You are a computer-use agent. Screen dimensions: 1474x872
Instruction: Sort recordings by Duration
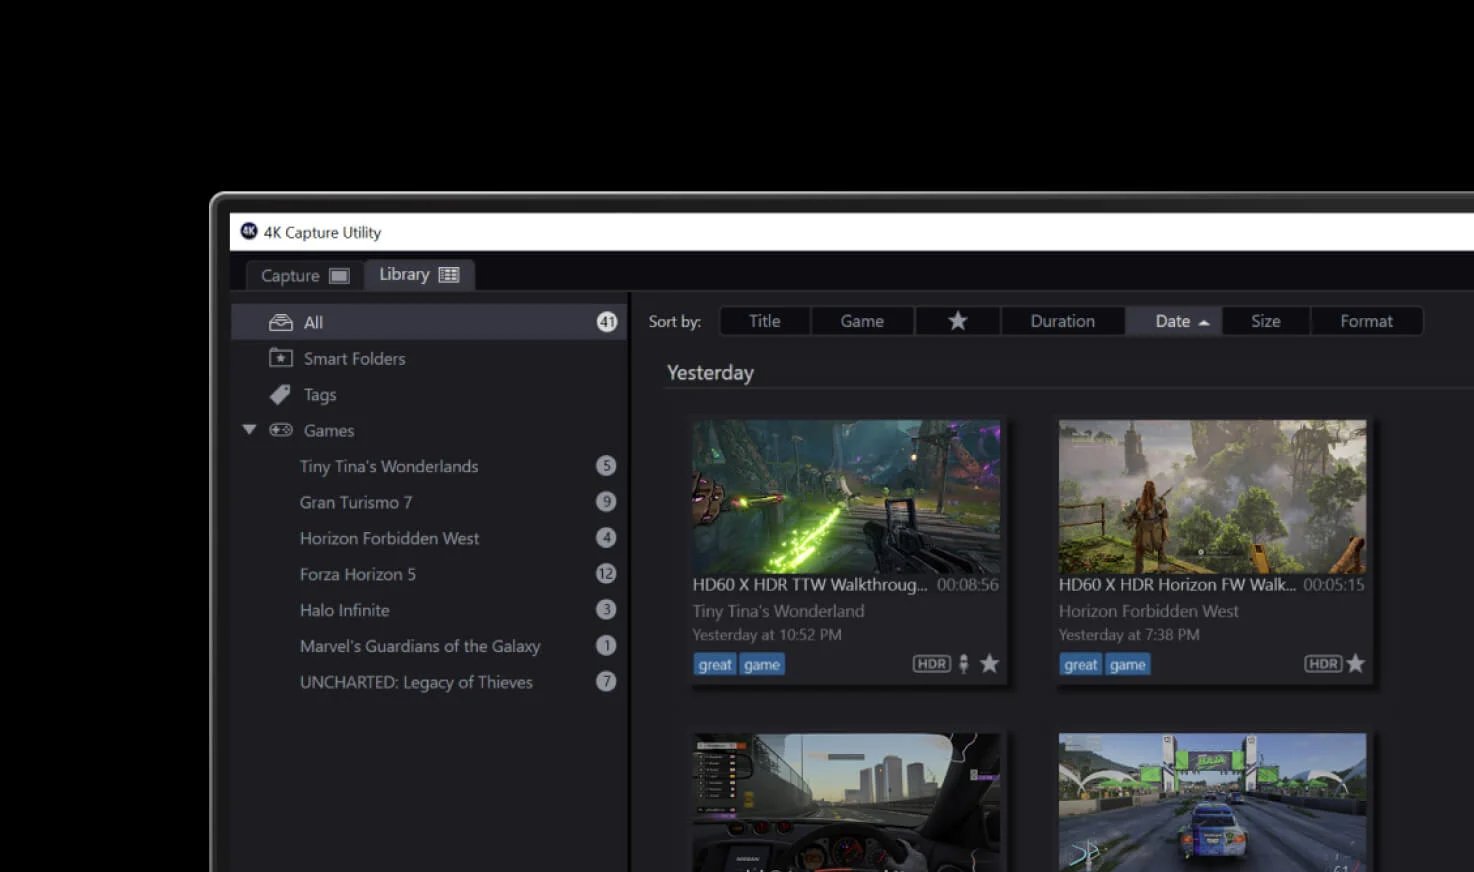pyautogui.click(x=1063, y=321)
